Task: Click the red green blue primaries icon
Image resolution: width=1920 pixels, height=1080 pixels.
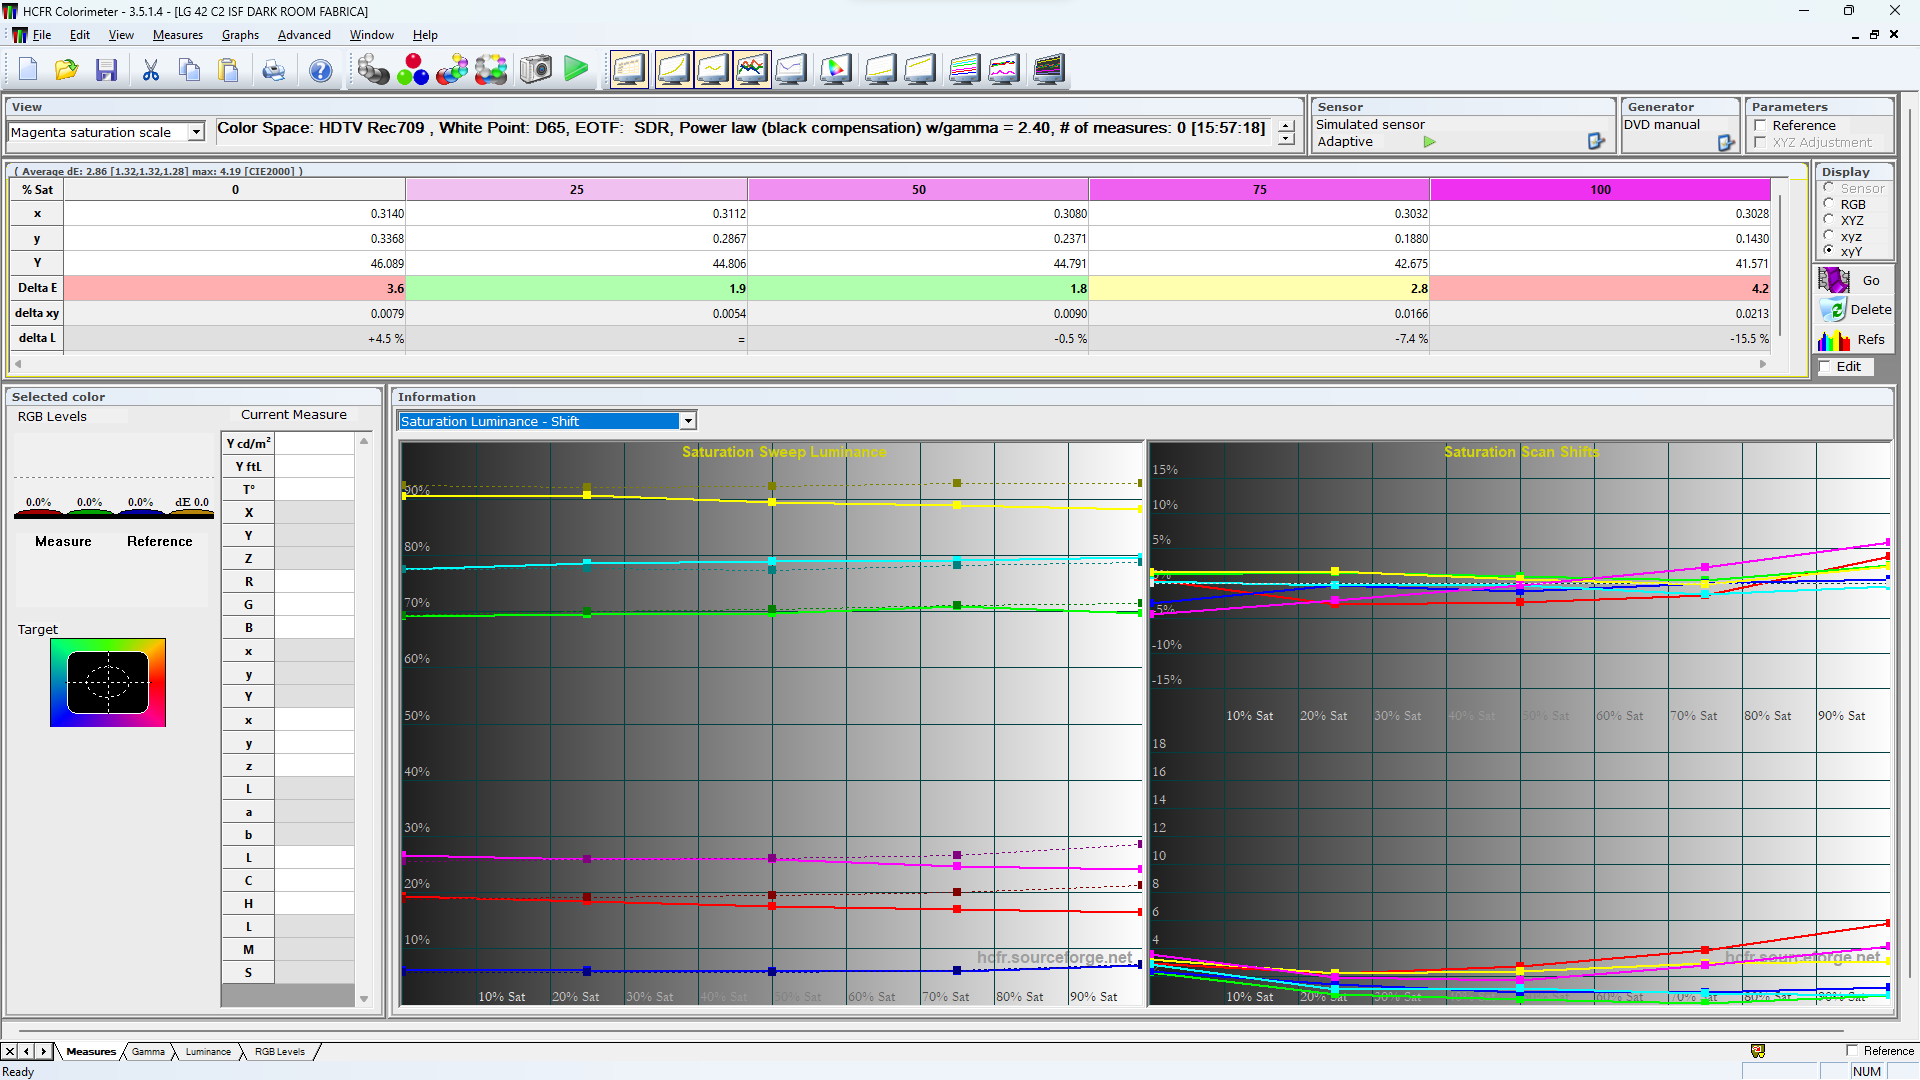Action: [412, 70]
